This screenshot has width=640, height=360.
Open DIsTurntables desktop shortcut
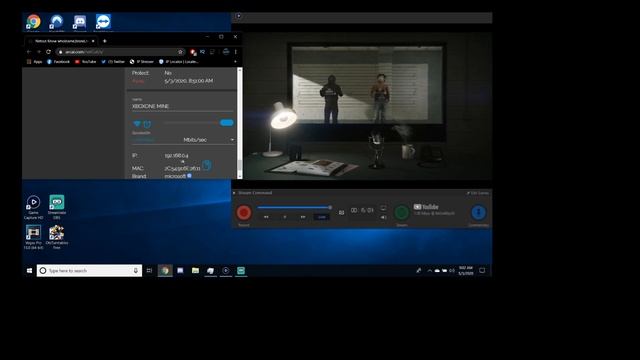[57, 237]
